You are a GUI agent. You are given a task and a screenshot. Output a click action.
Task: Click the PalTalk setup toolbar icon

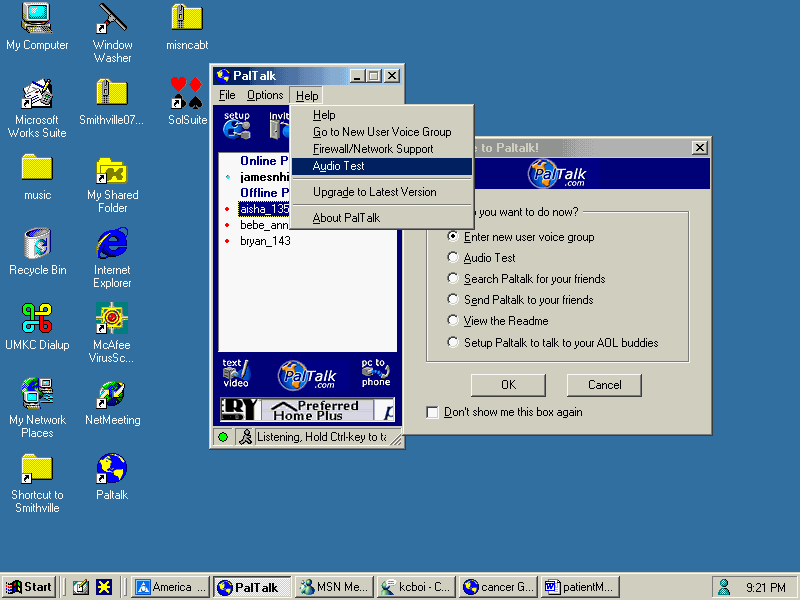[237, 125]
